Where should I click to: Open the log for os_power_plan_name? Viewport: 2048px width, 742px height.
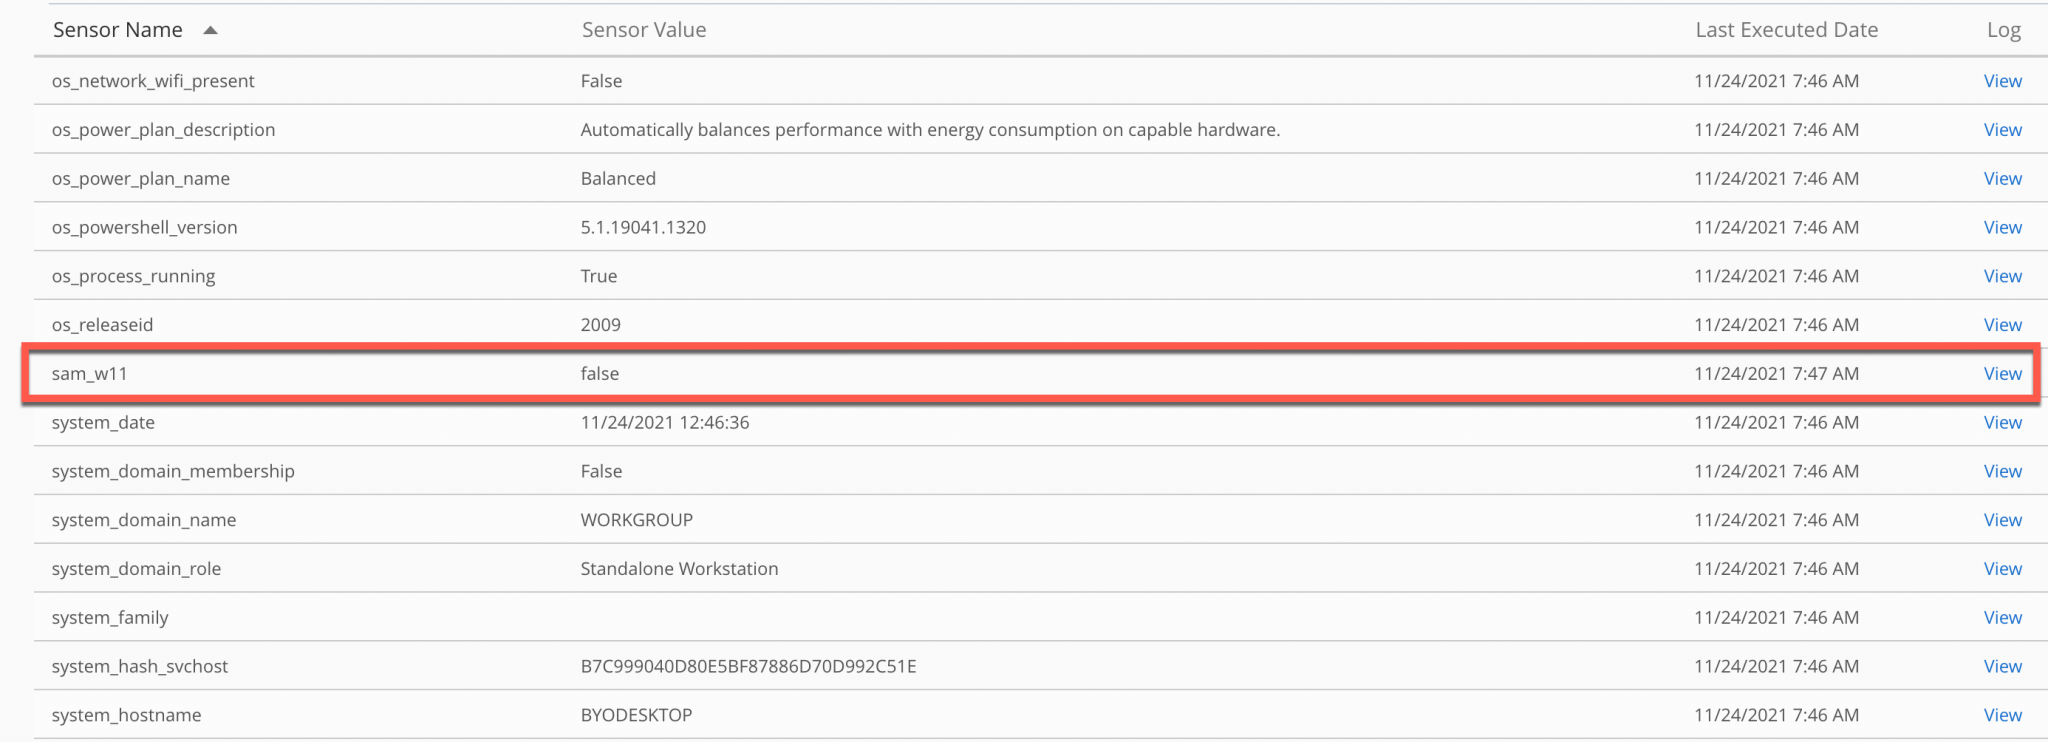(2002, 178)
